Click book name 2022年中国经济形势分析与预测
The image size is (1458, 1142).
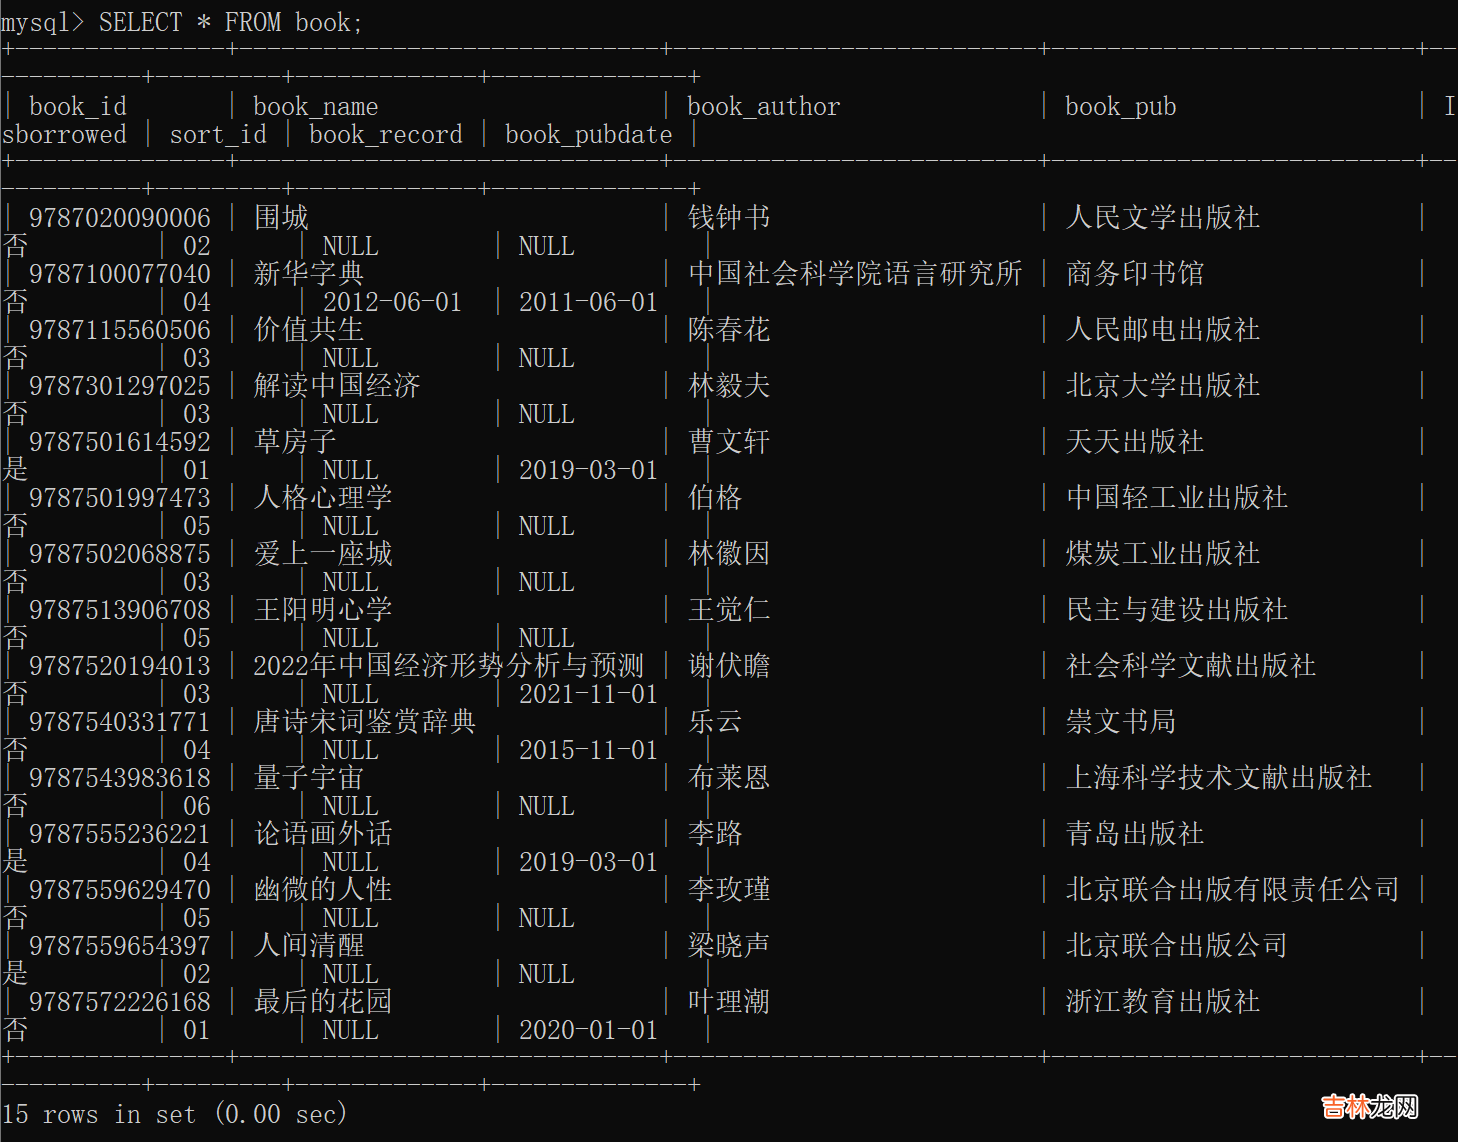(x=449, y=666)
